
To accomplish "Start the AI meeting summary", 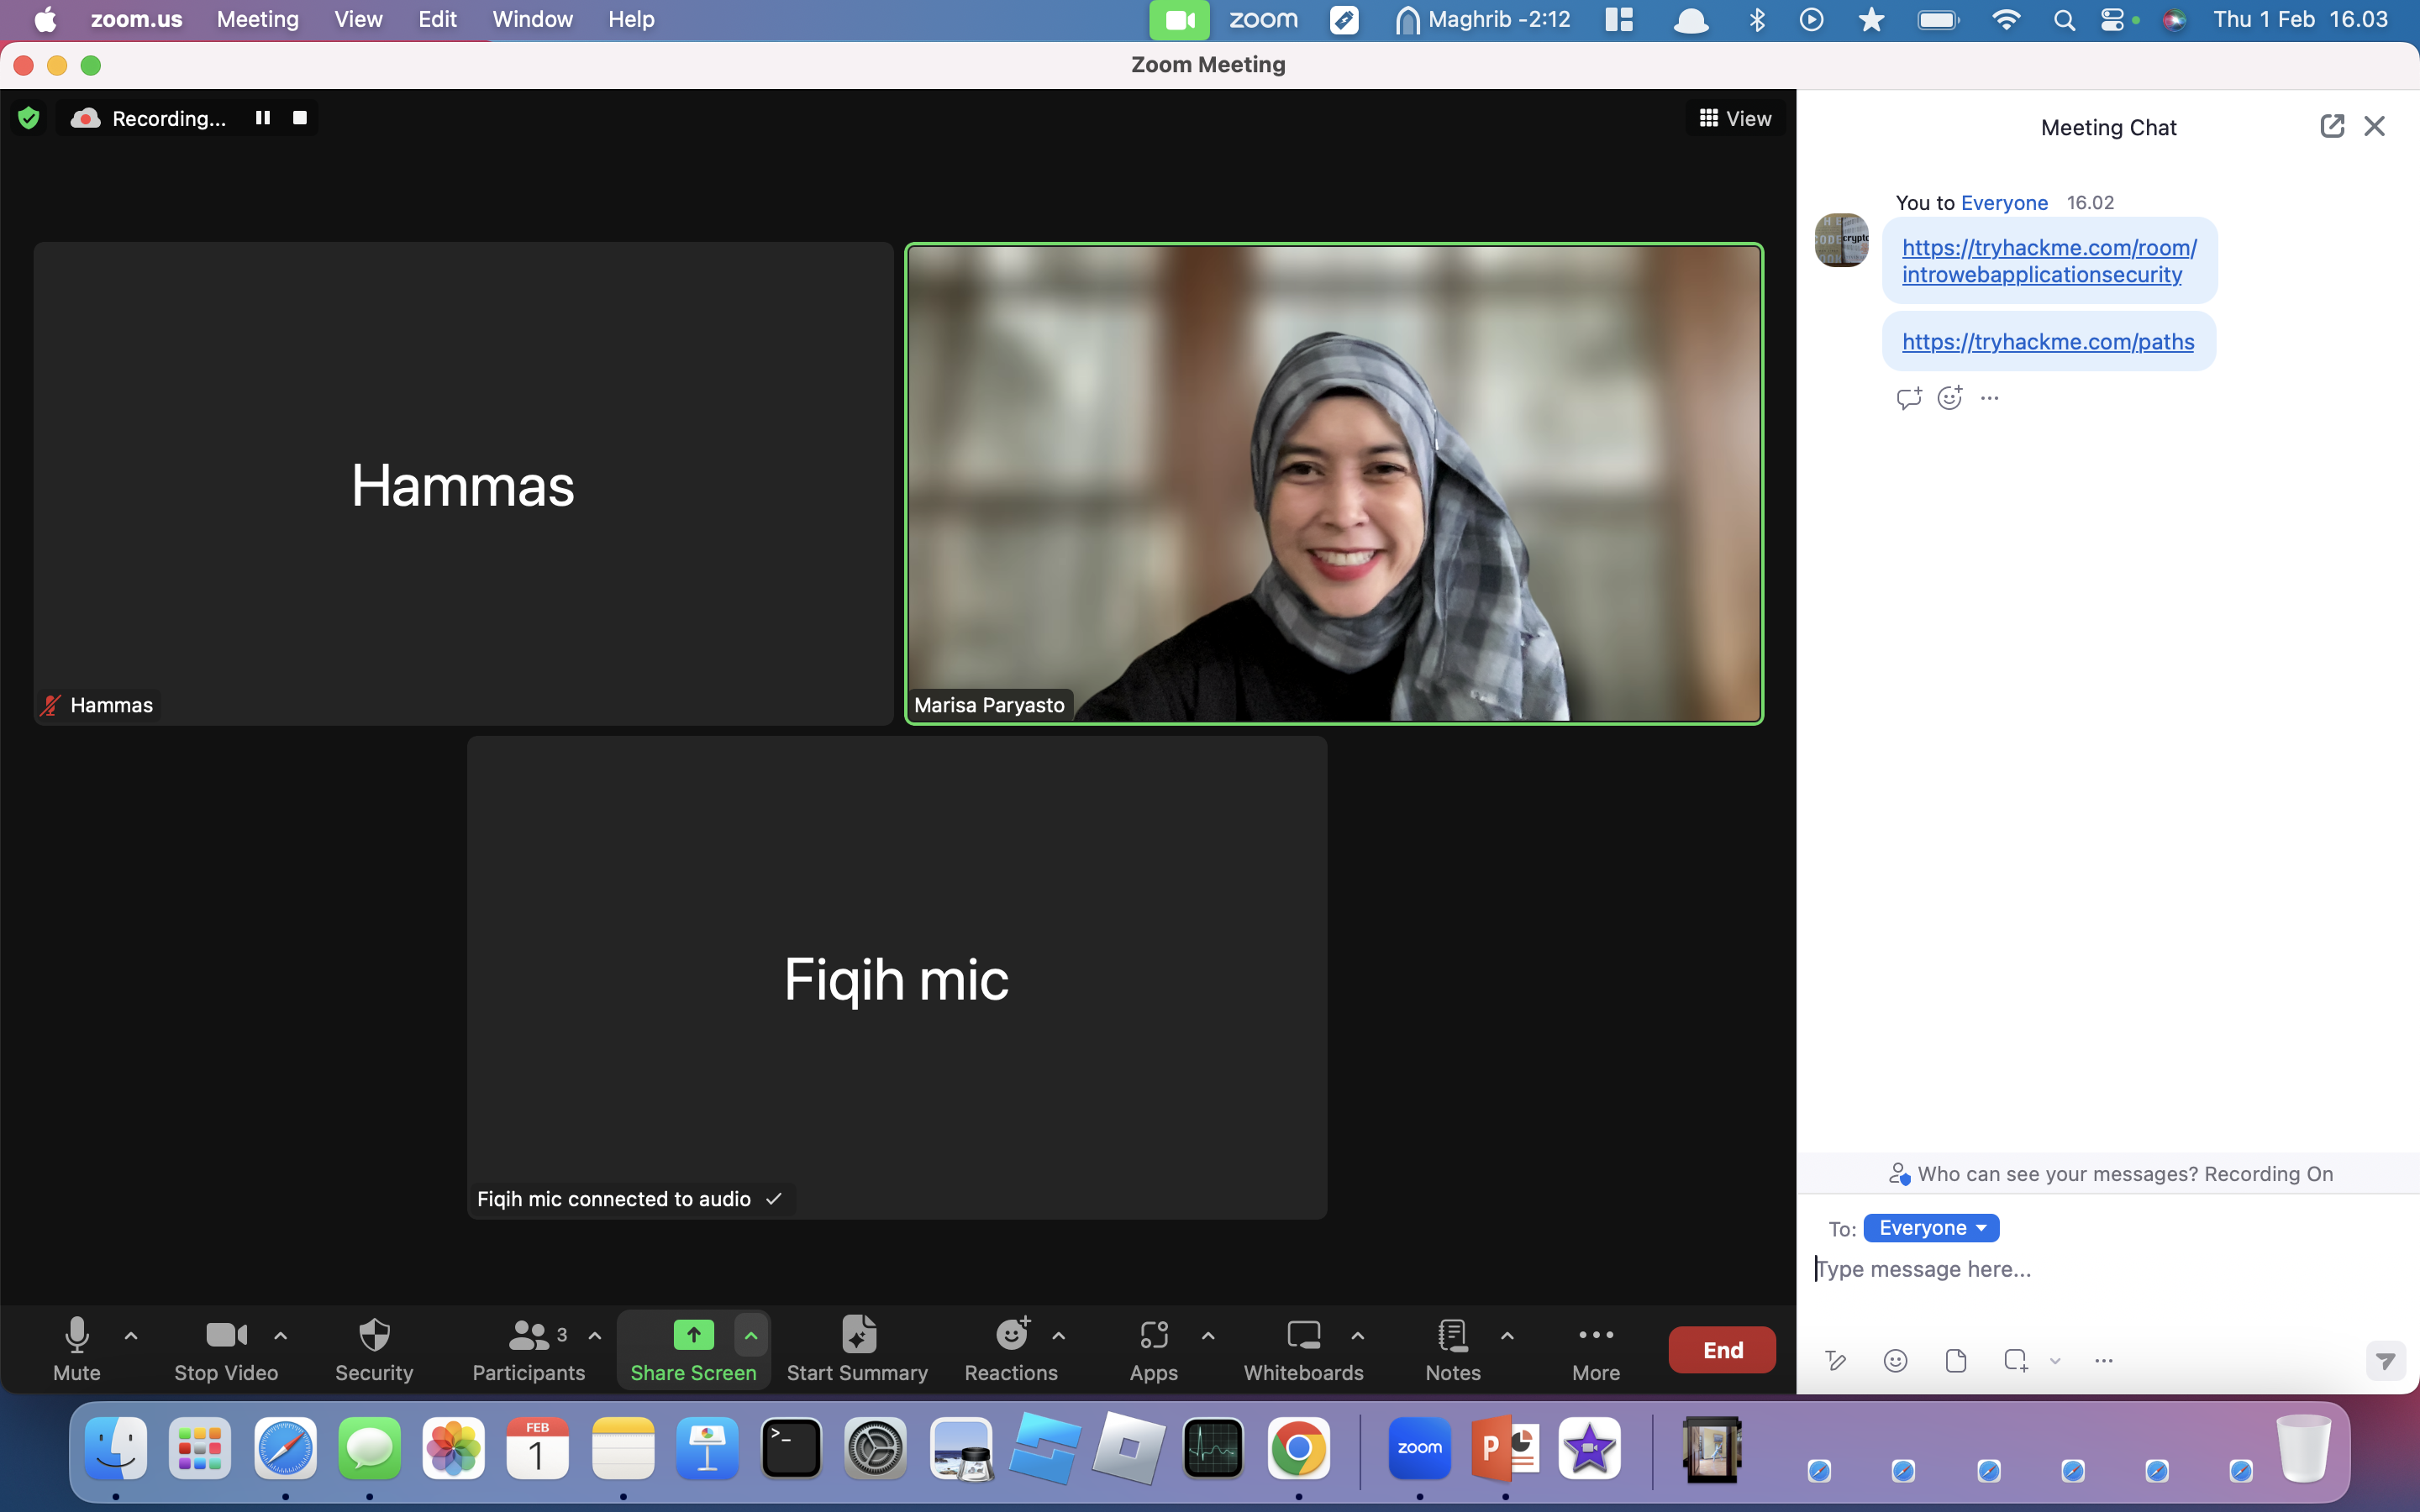I will point(857,1349).
